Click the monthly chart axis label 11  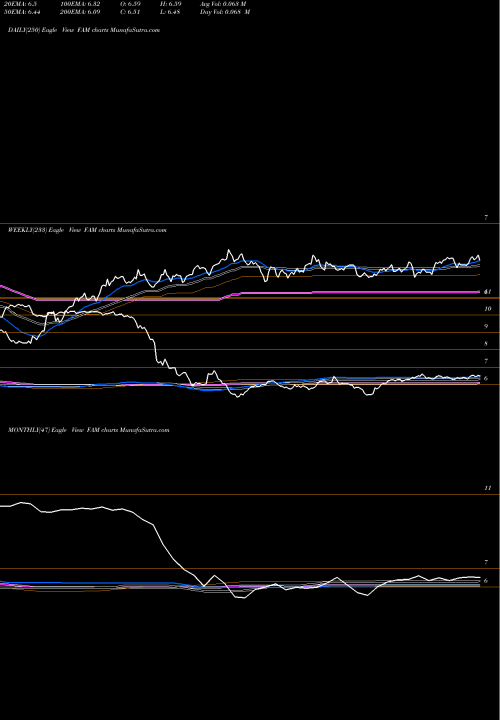pos(488,488)
